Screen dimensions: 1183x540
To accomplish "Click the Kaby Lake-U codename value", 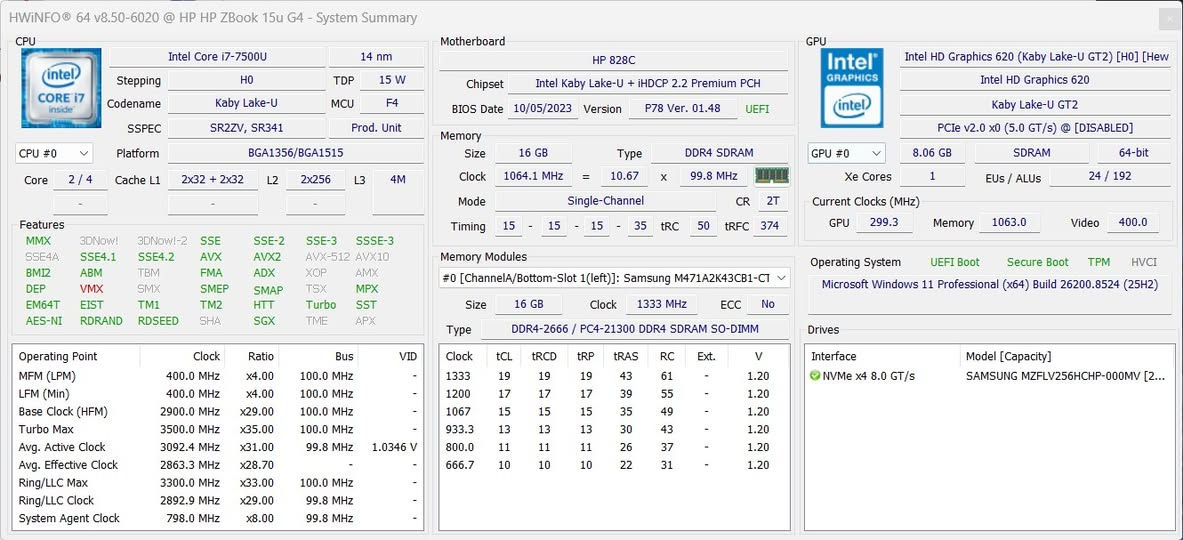I will point(246,103).
